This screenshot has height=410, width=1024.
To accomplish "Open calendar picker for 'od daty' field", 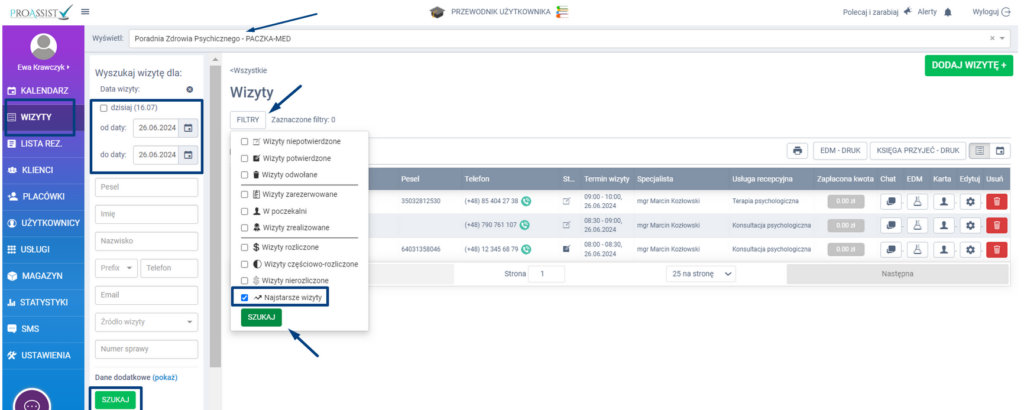I will [187, 128].
